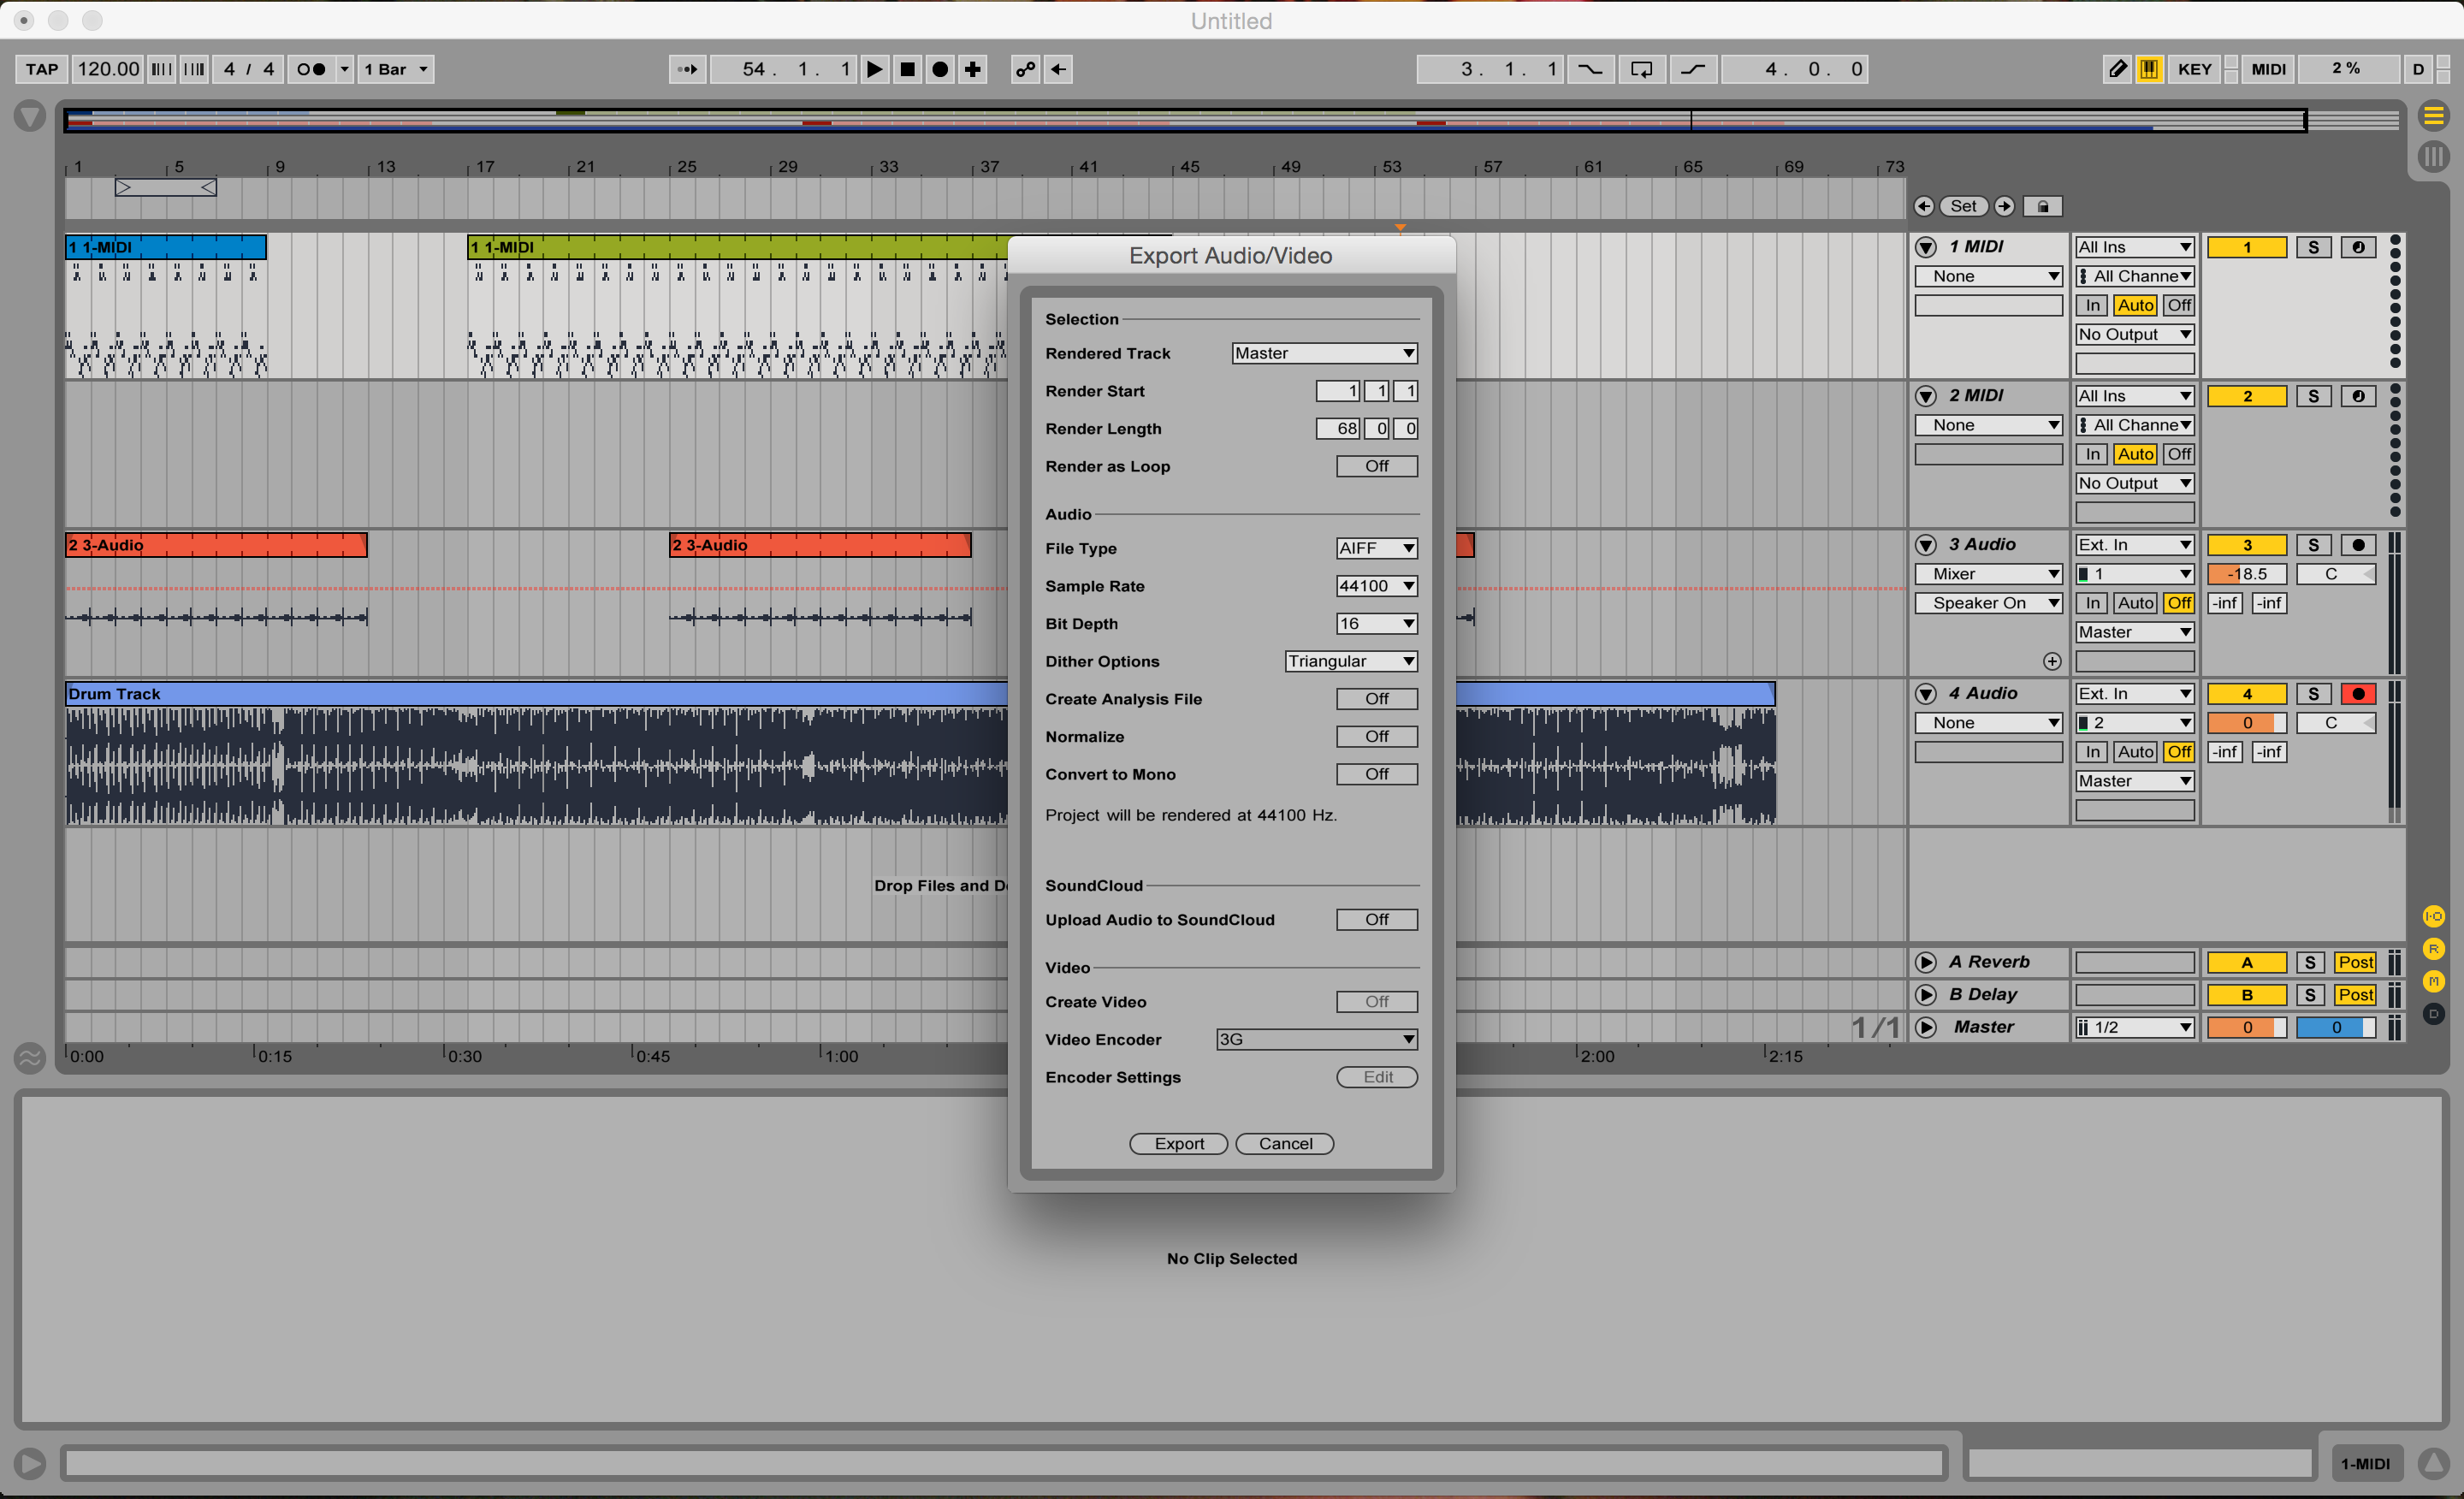The height and width of the screenshot is (1499, 2464).
Task: Open the File Type dropdown
Action: pyautogui.click(x=1377, y=548)
